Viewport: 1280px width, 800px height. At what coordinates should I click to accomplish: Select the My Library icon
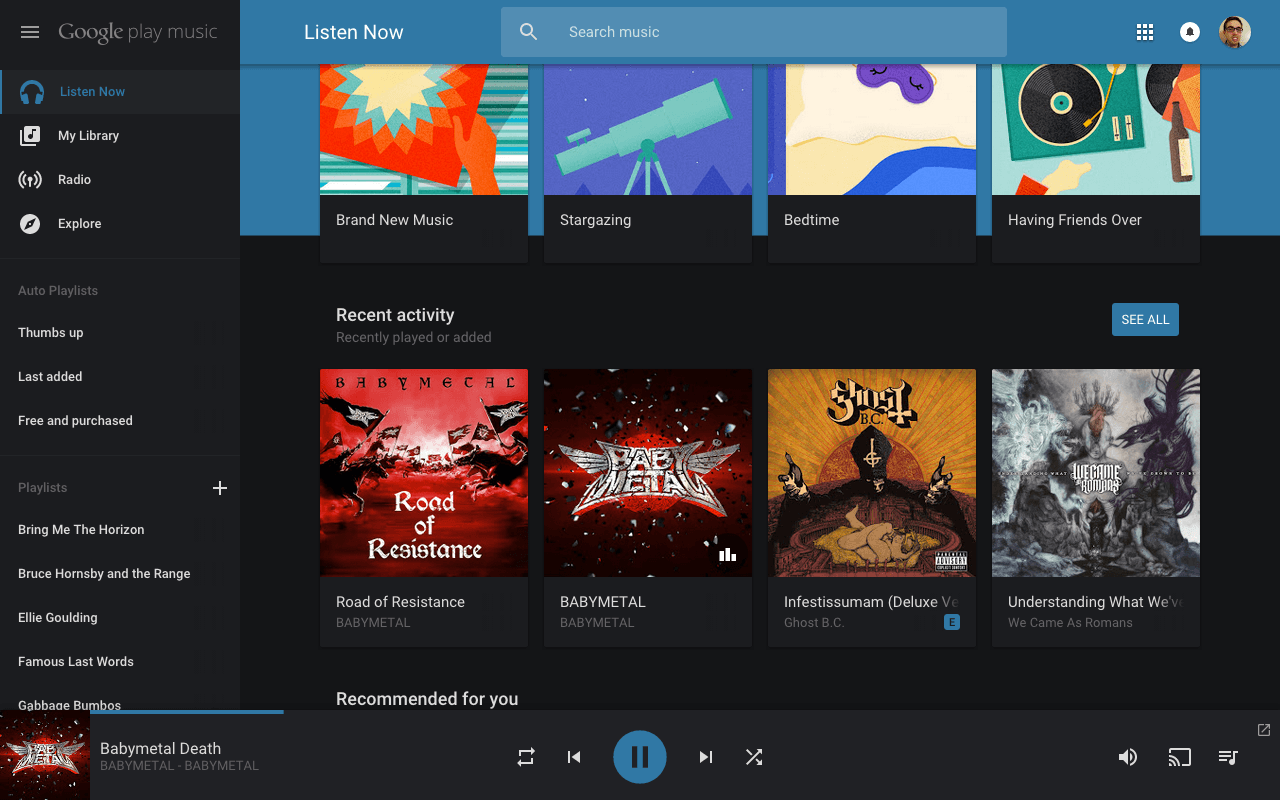[x=30, y=135]
